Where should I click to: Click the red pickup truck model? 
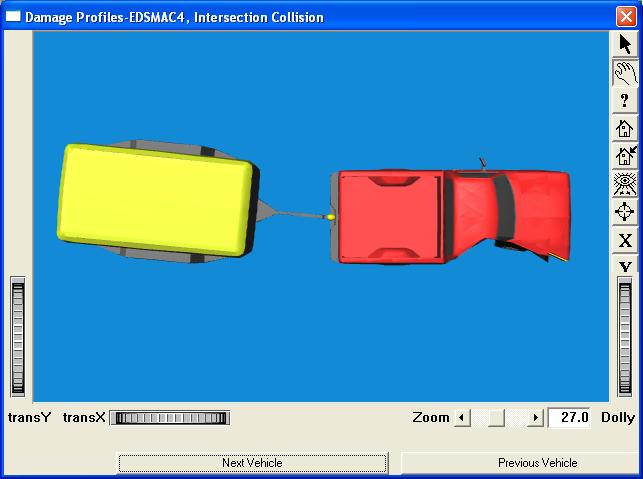point(450,215)
